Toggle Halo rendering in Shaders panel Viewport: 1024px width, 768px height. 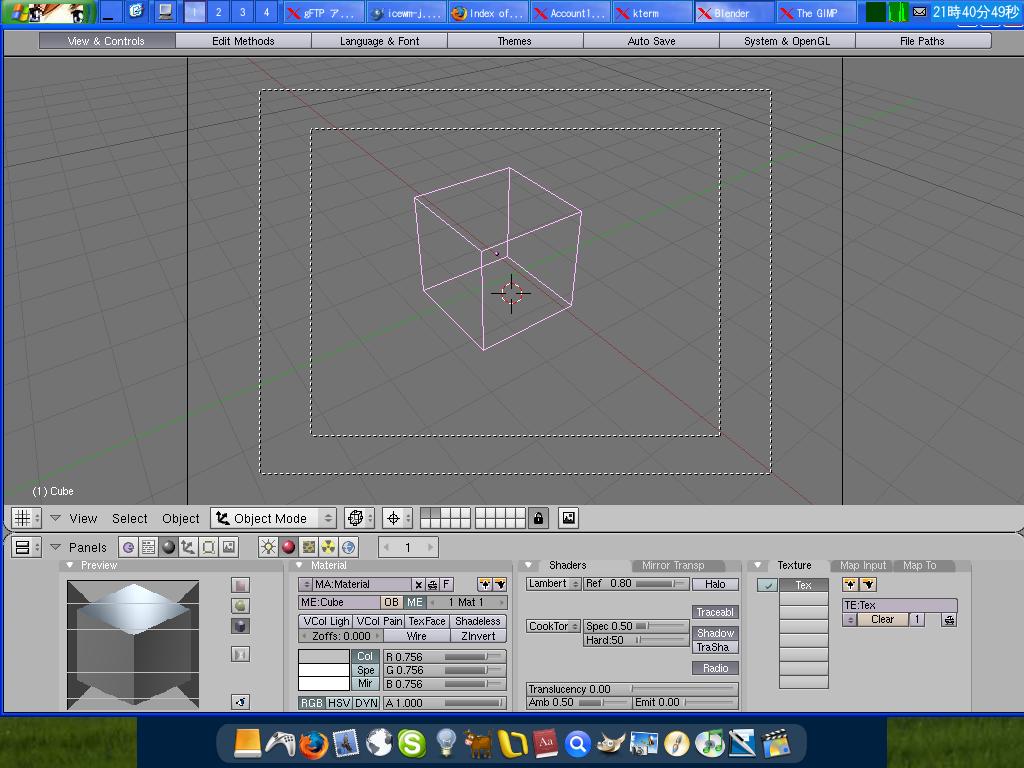coord(714,584)
